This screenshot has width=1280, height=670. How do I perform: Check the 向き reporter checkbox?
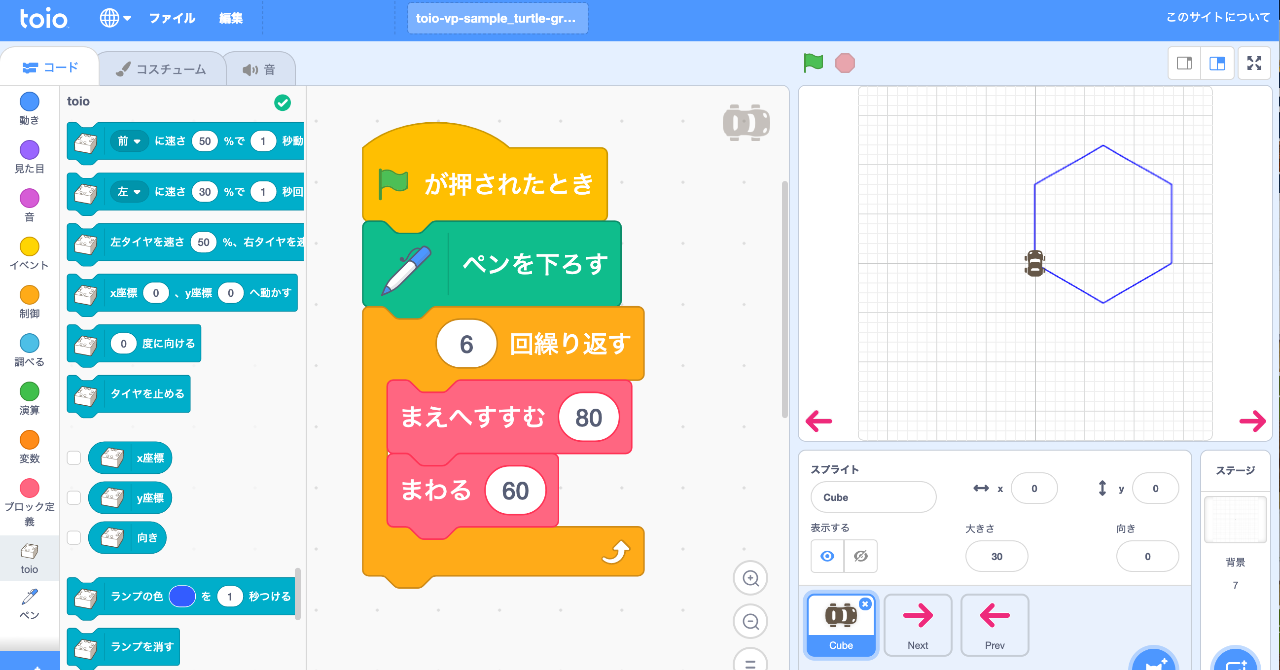(74, 537)
